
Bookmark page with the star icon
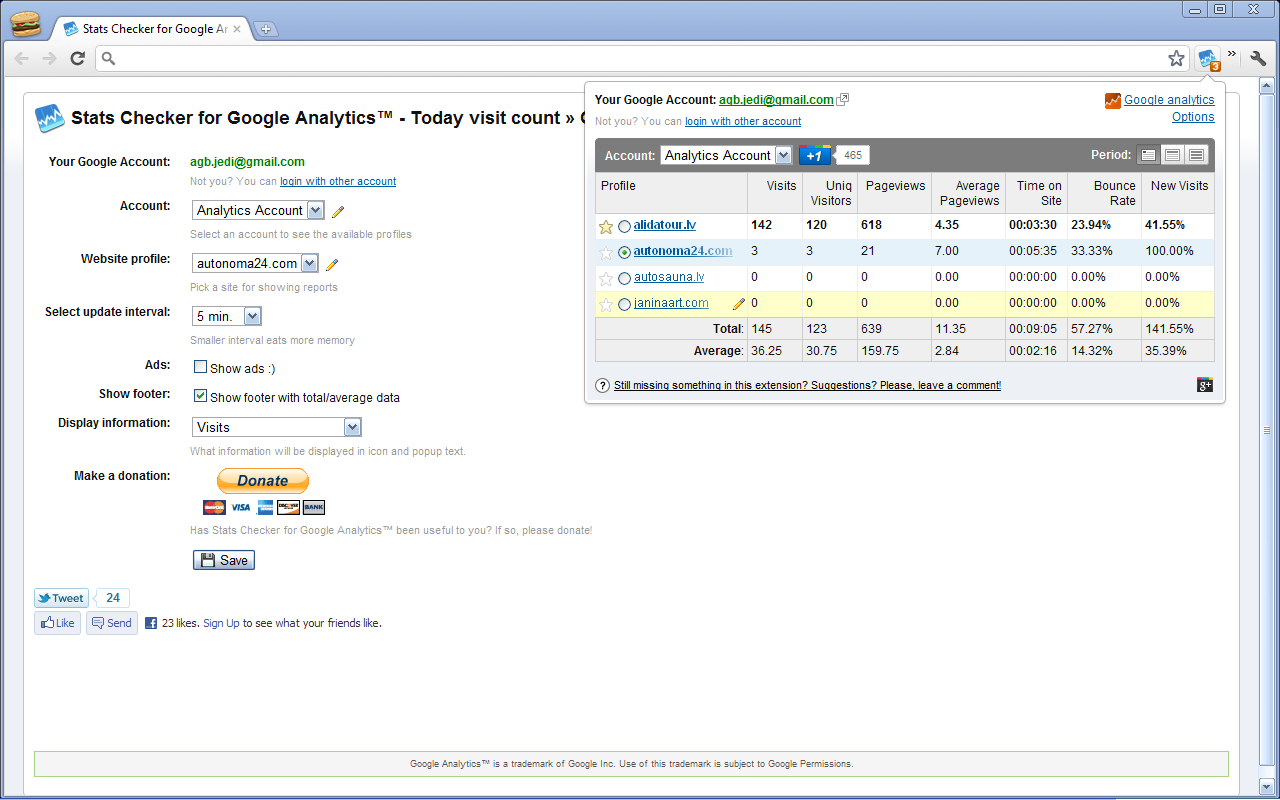coord(1176,58)
